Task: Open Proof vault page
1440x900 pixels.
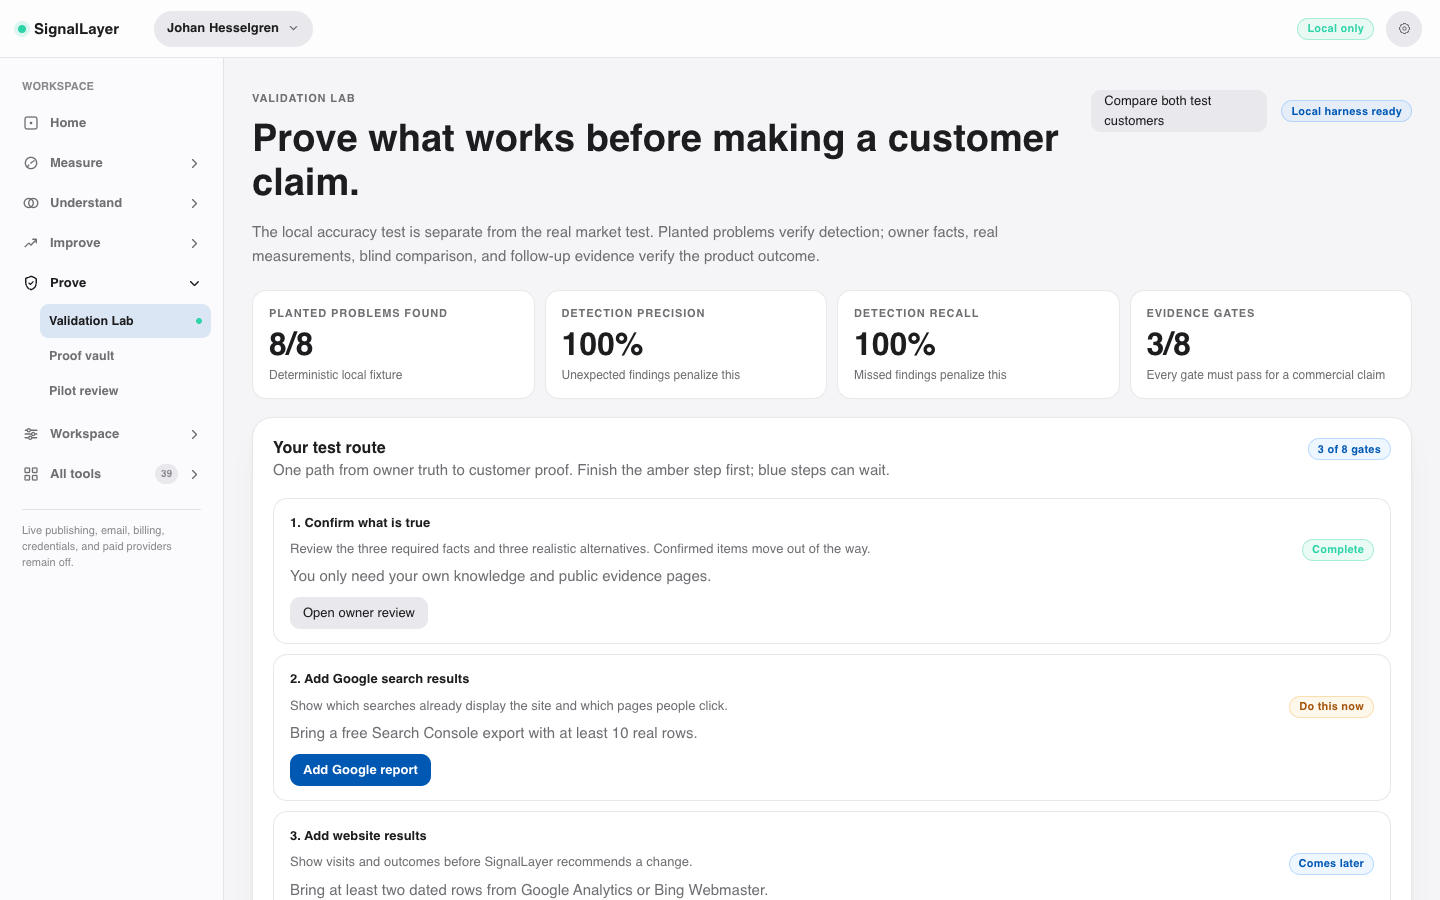Action: 125,356
